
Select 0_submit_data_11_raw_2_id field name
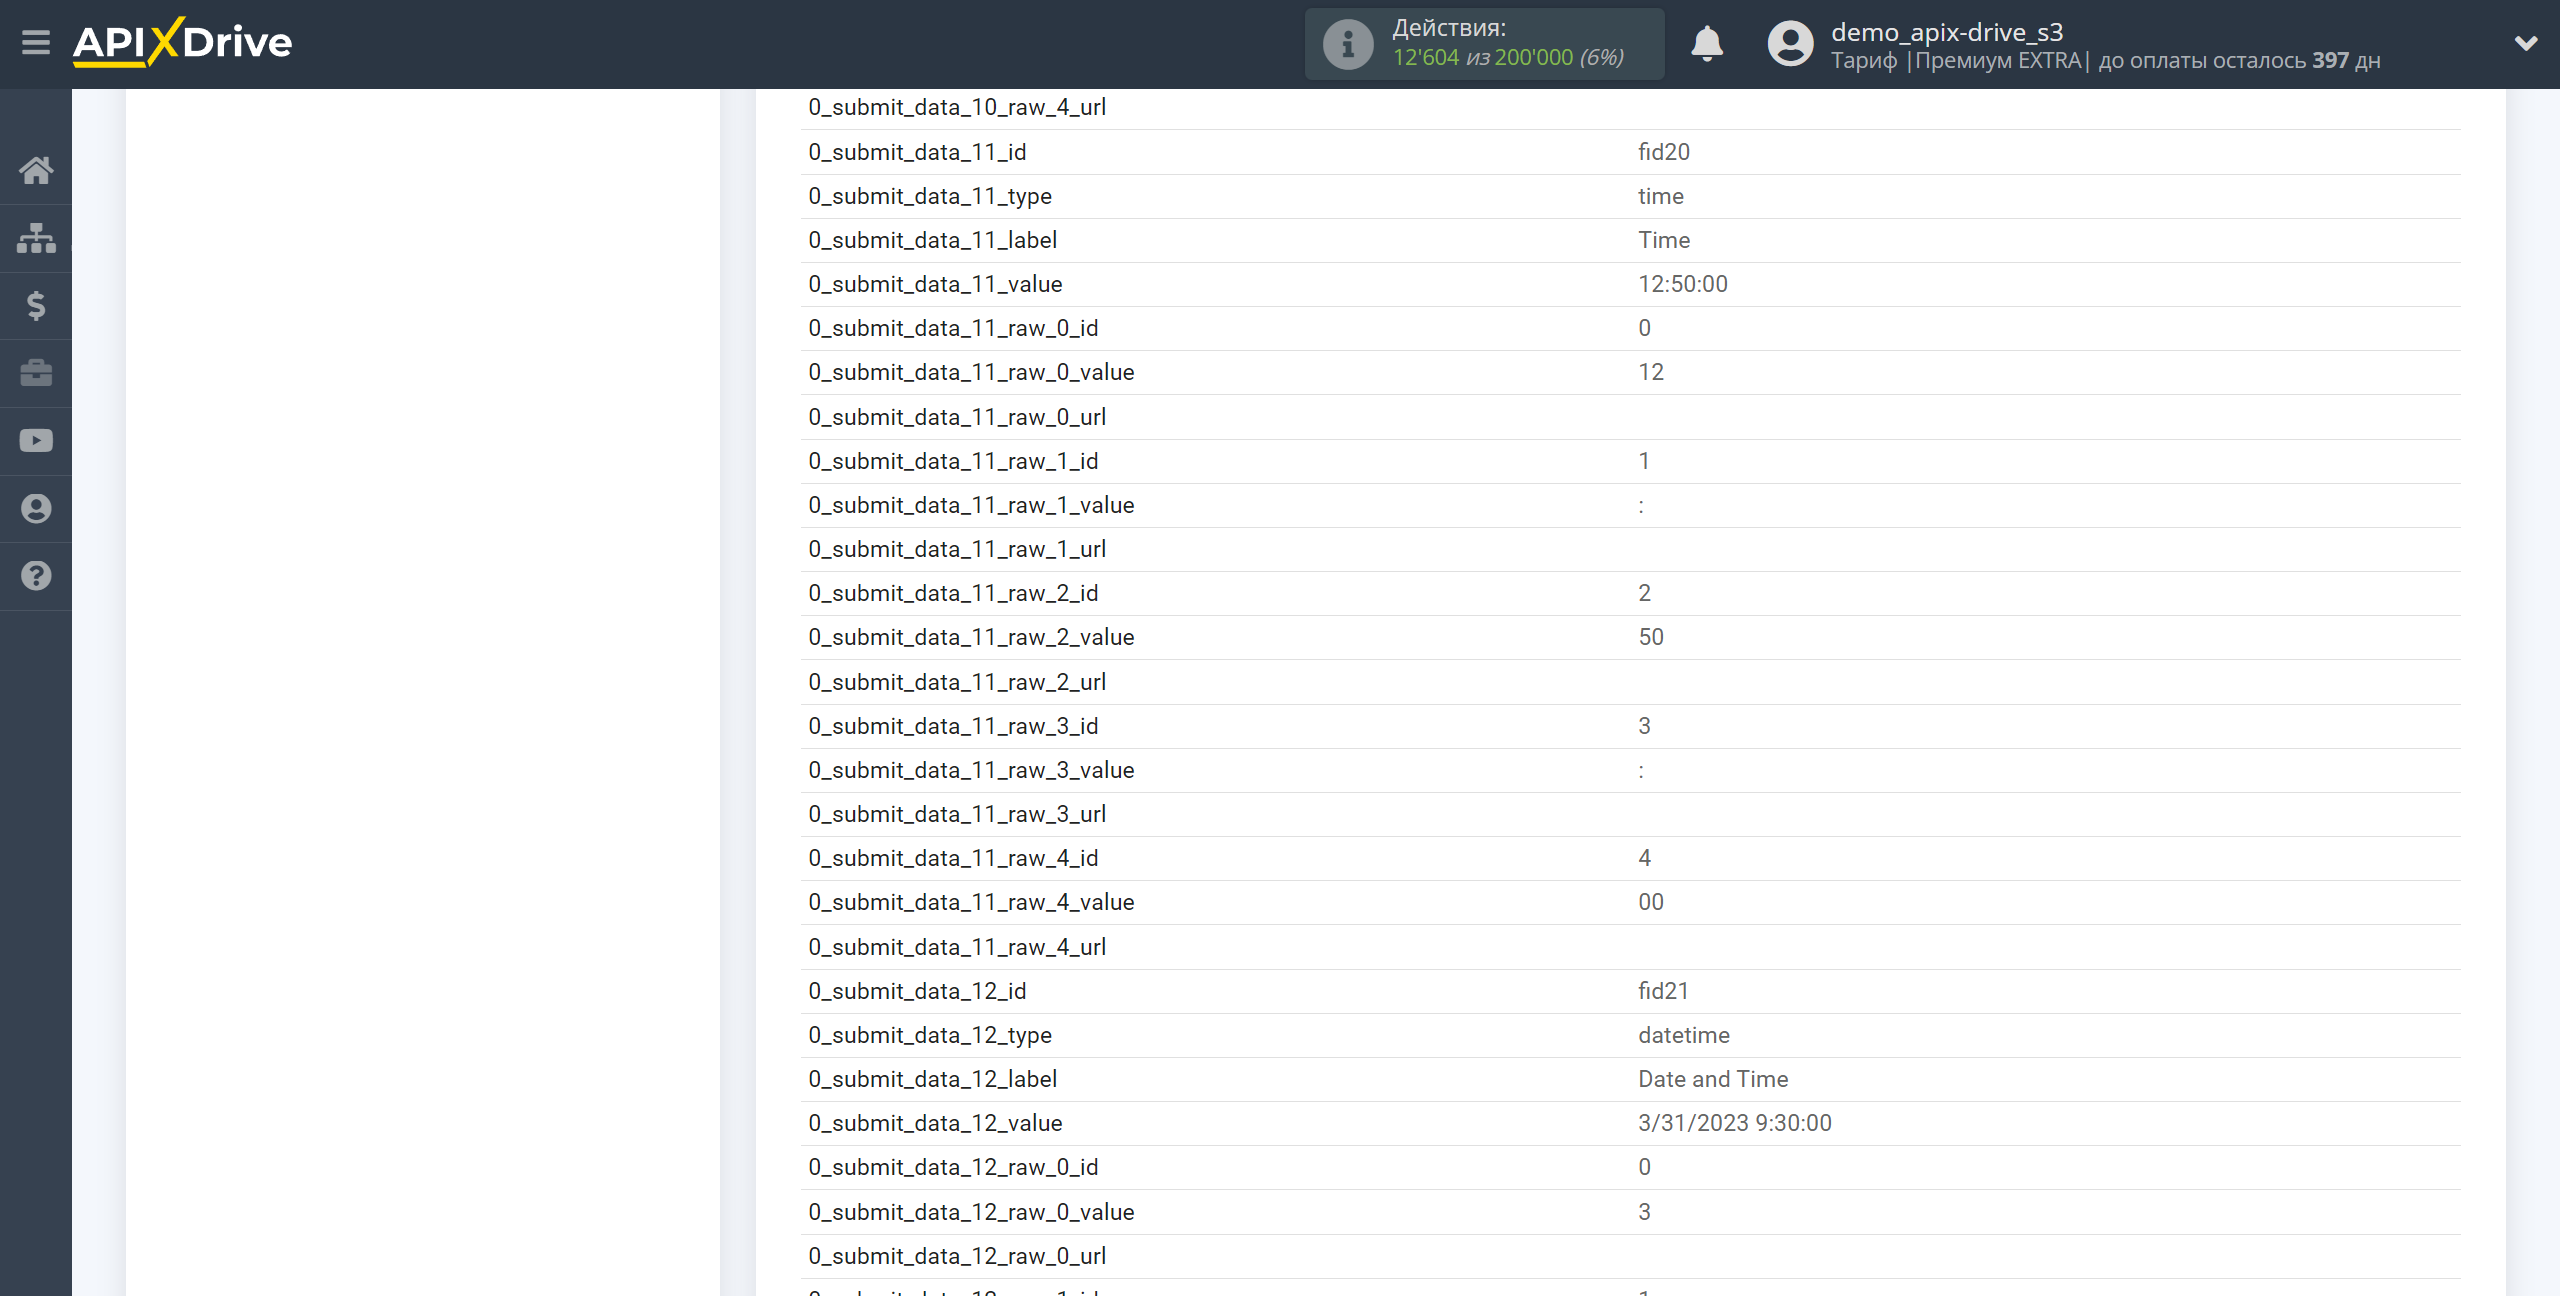click(x=953, y=593)
